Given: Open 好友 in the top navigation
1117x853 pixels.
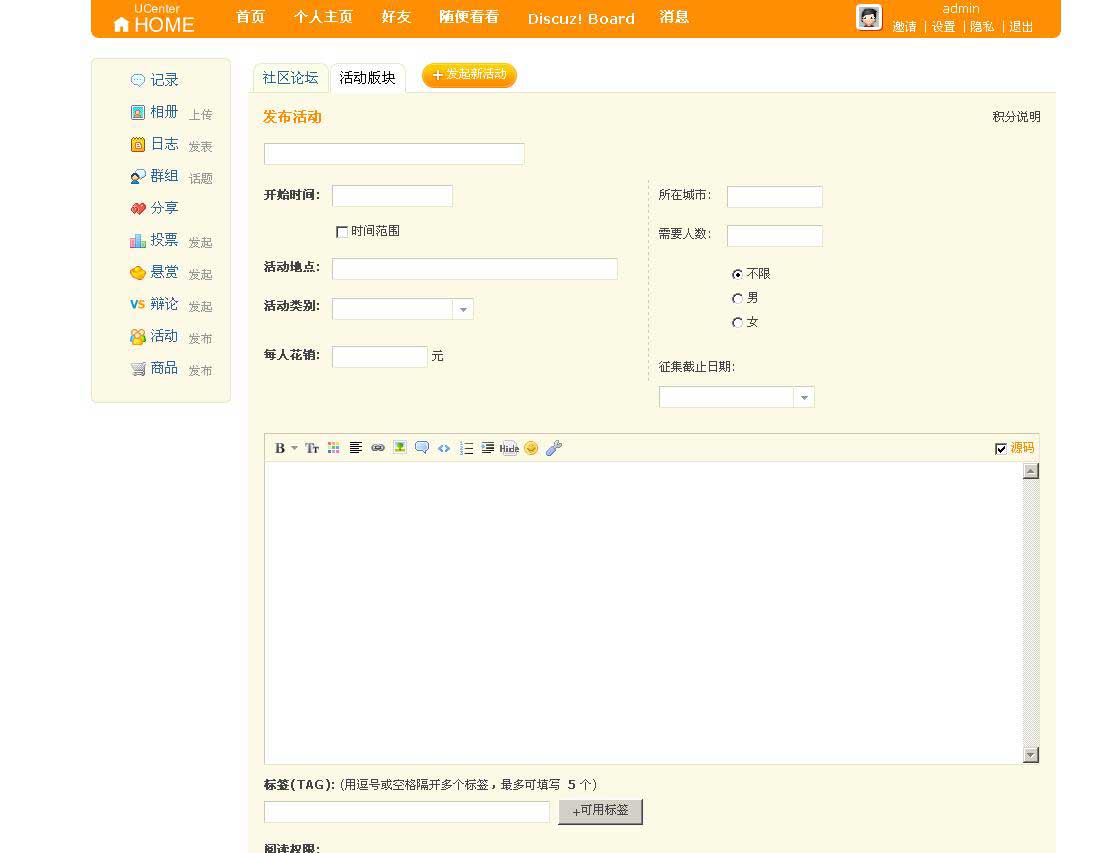Looking at the screenshot, I should (x=396, y=17).
